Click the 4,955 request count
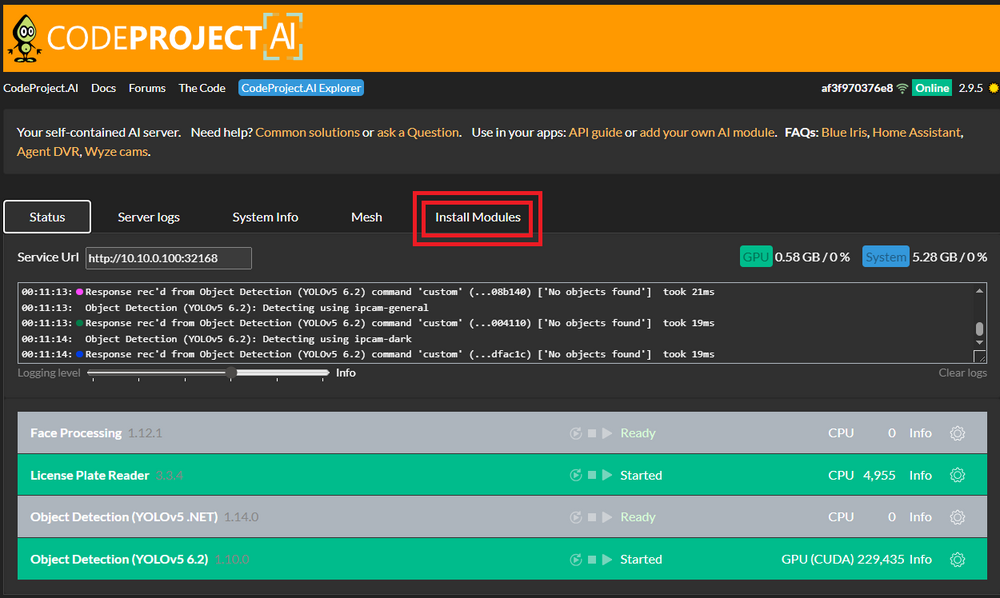The image size is (1000, 598). pos(879,476)
